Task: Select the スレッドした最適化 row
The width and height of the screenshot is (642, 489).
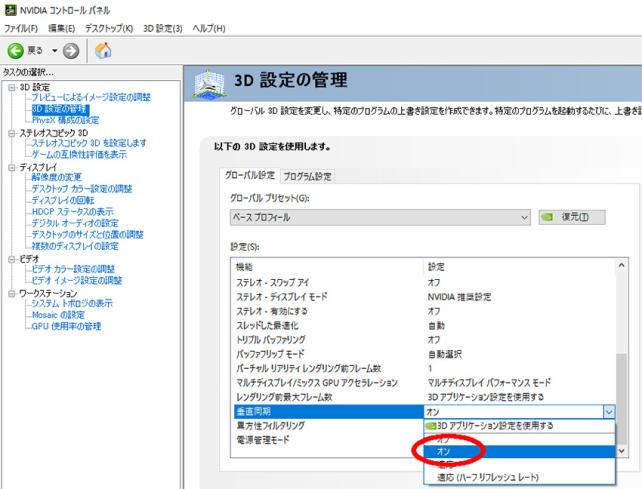Action: click(x=425, y=326)
